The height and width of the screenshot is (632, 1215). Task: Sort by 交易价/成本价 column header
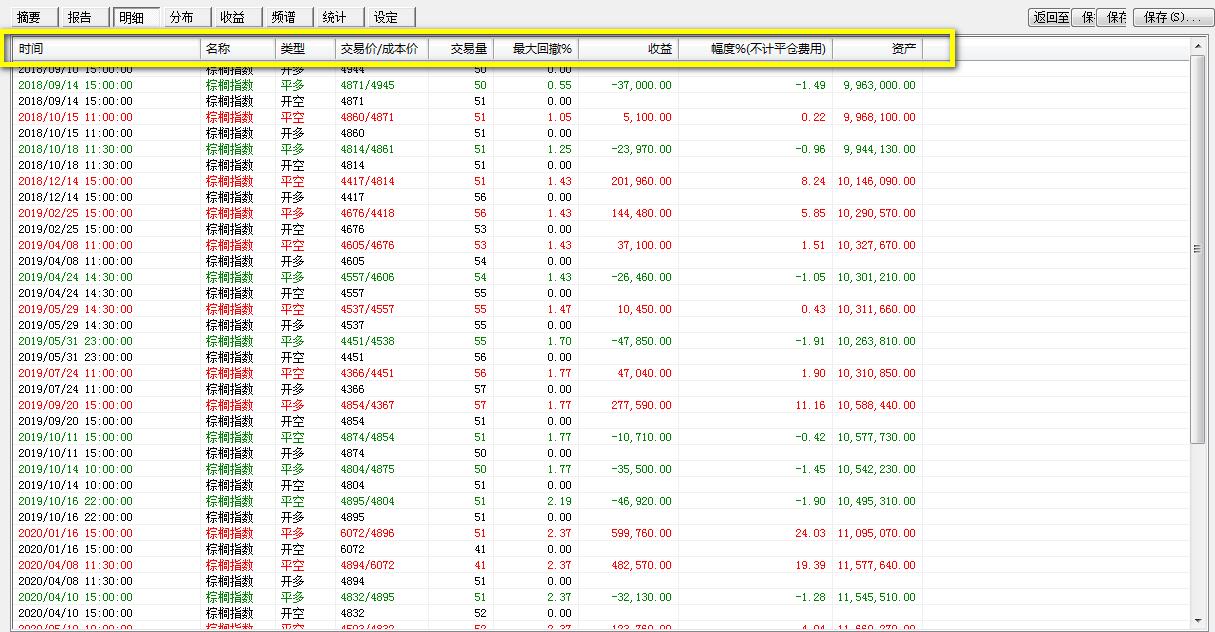pos(381,49)
